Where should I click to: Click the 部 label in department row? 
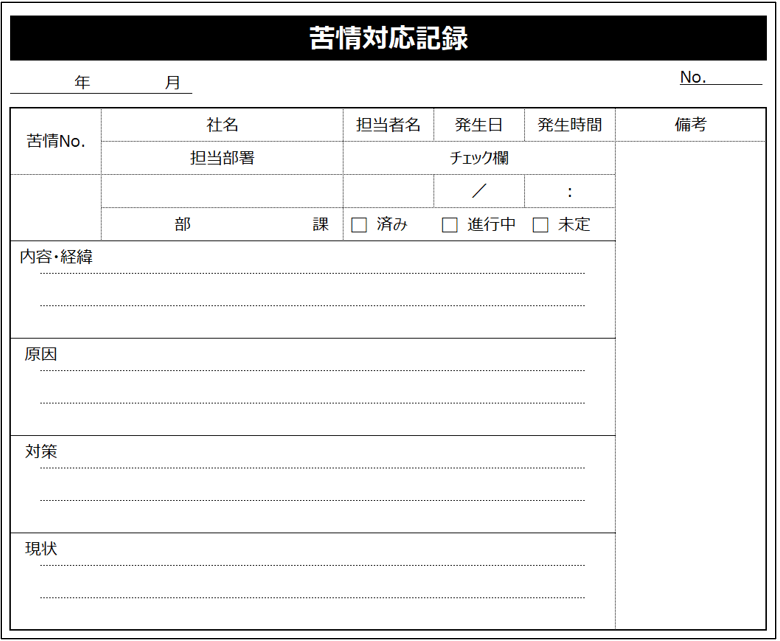183,225
